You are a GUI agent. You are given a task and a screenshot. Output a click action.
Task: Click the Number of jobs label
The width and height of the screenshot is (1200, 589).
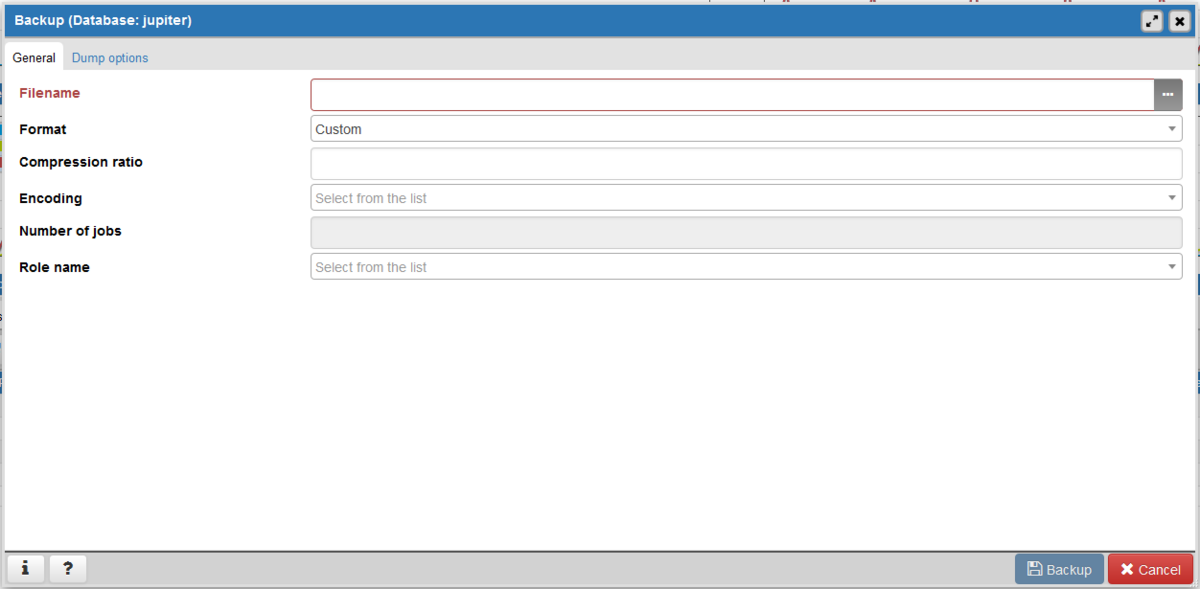[70, 231]
